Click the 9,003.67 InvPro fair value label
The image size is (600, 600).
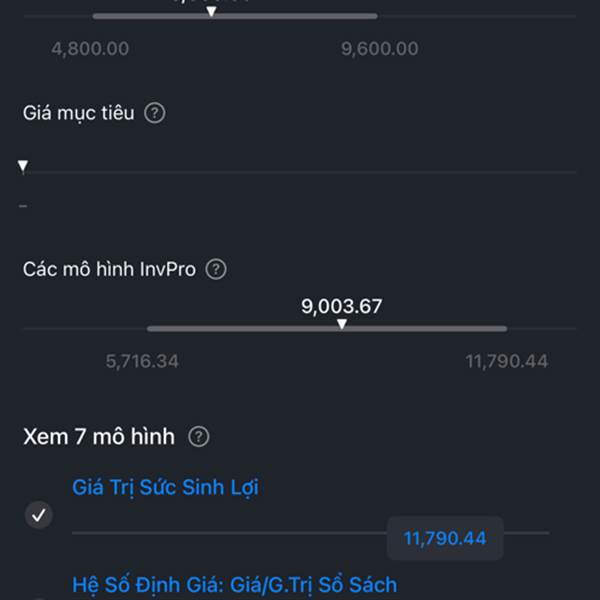[341, 306]
